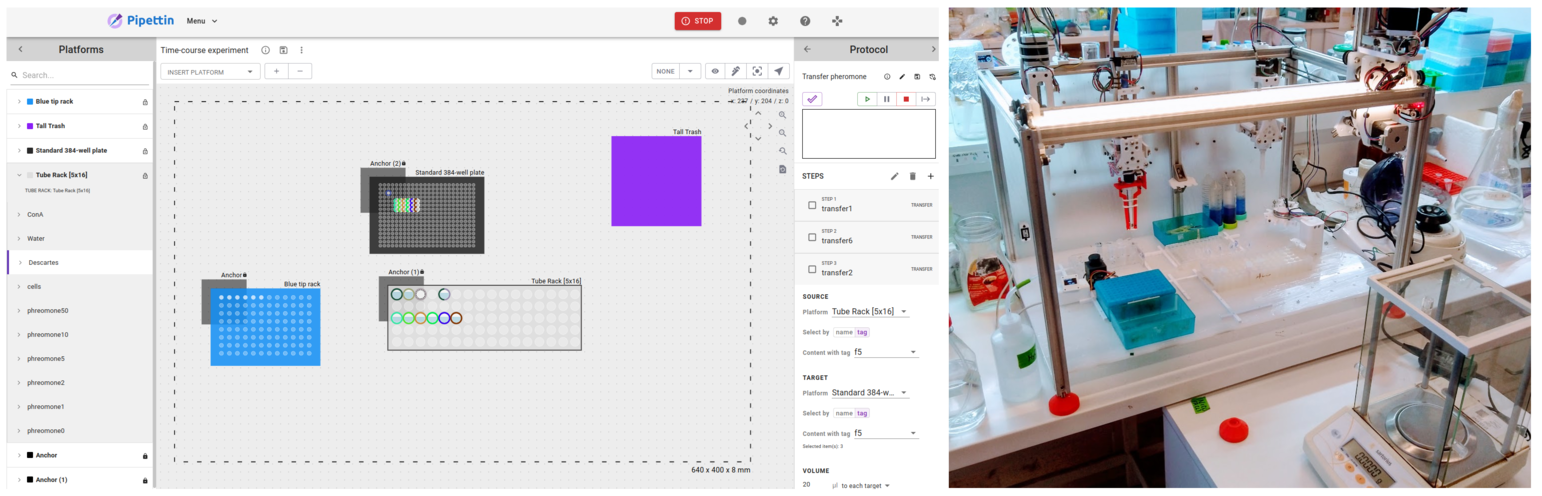
Task: Click the purple double-check validate button
Action: click(812, 99)
